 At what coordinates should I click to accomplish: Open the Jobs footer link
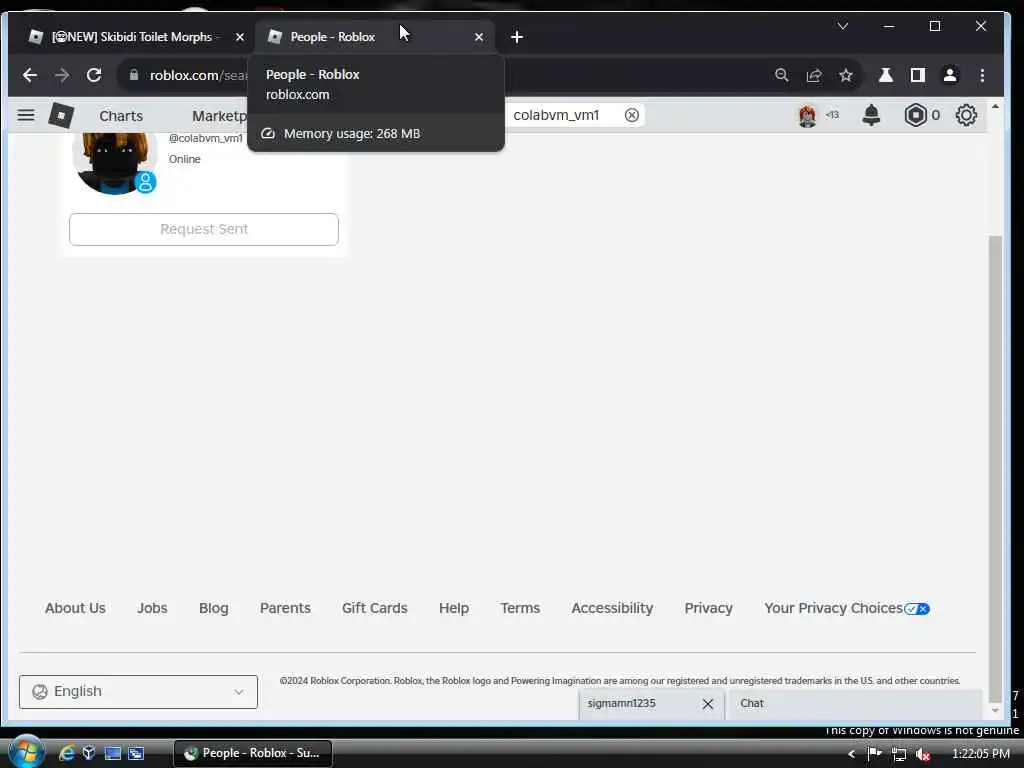[152, 608]
